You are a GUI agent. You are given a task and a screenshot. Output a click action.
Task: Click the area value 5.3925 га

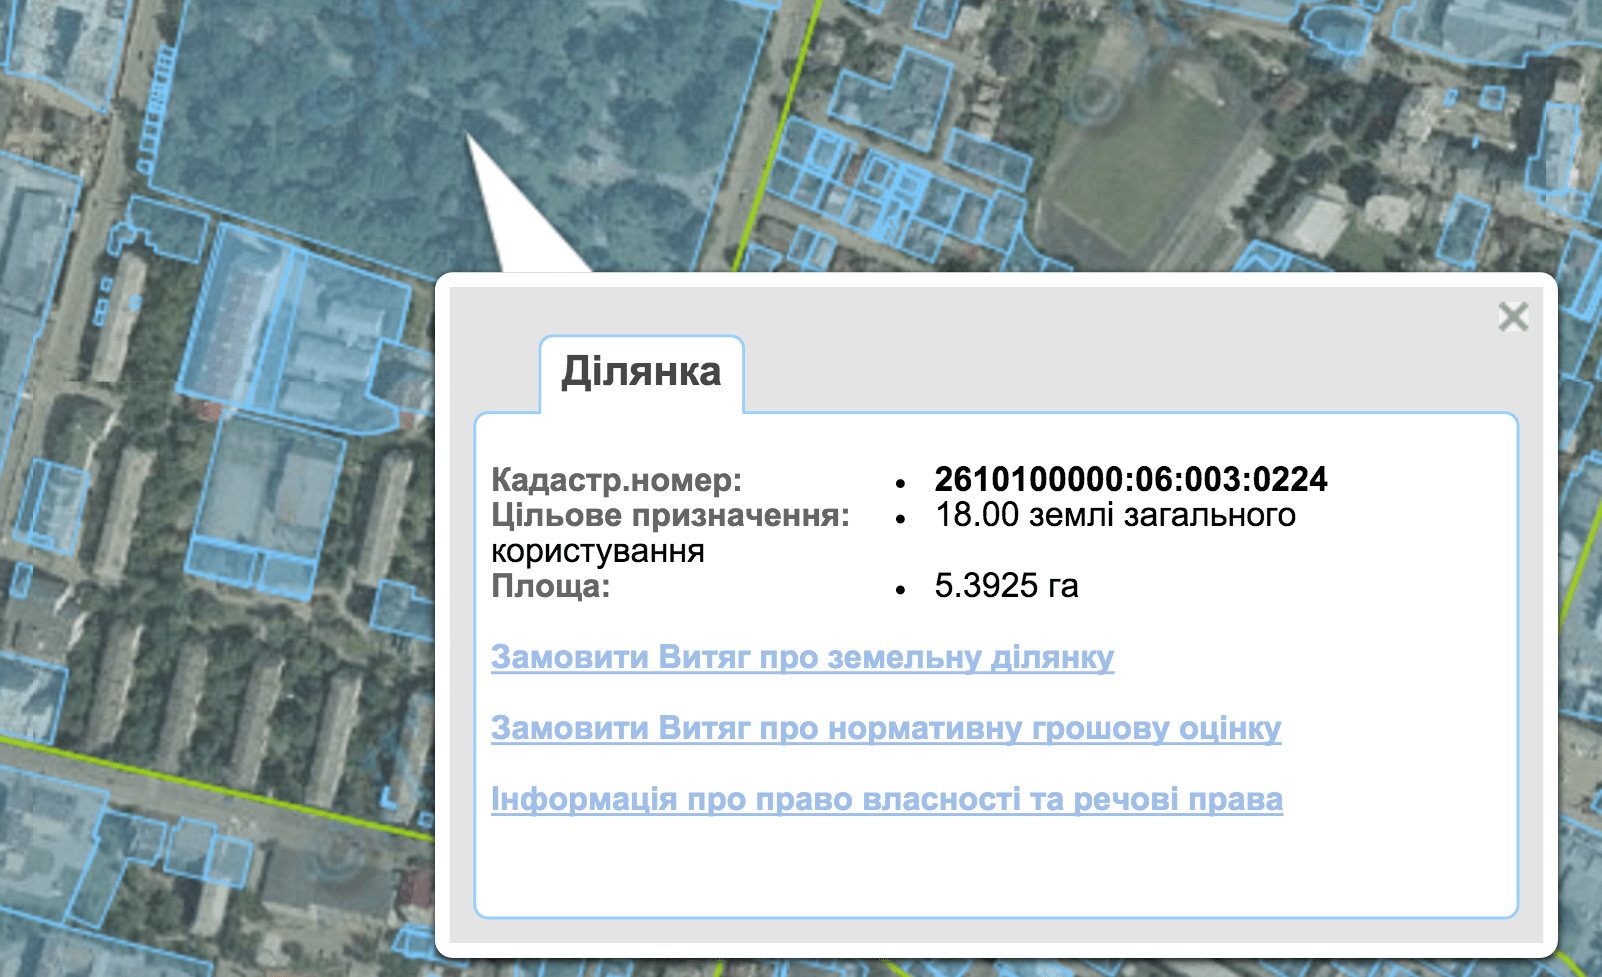point(1006,586)
